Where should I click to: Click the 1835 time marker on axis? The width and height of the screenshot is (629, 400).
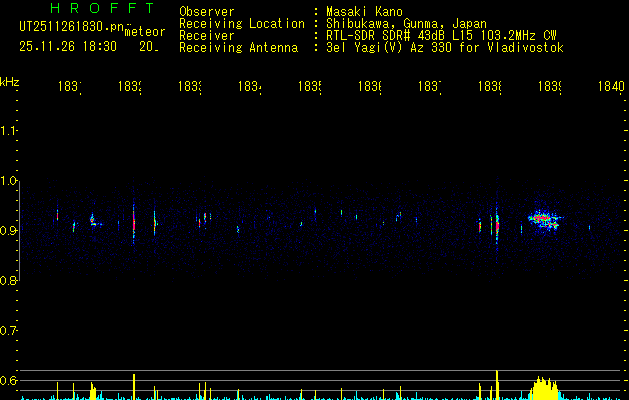pyautogui.click(x=310, y=86)
